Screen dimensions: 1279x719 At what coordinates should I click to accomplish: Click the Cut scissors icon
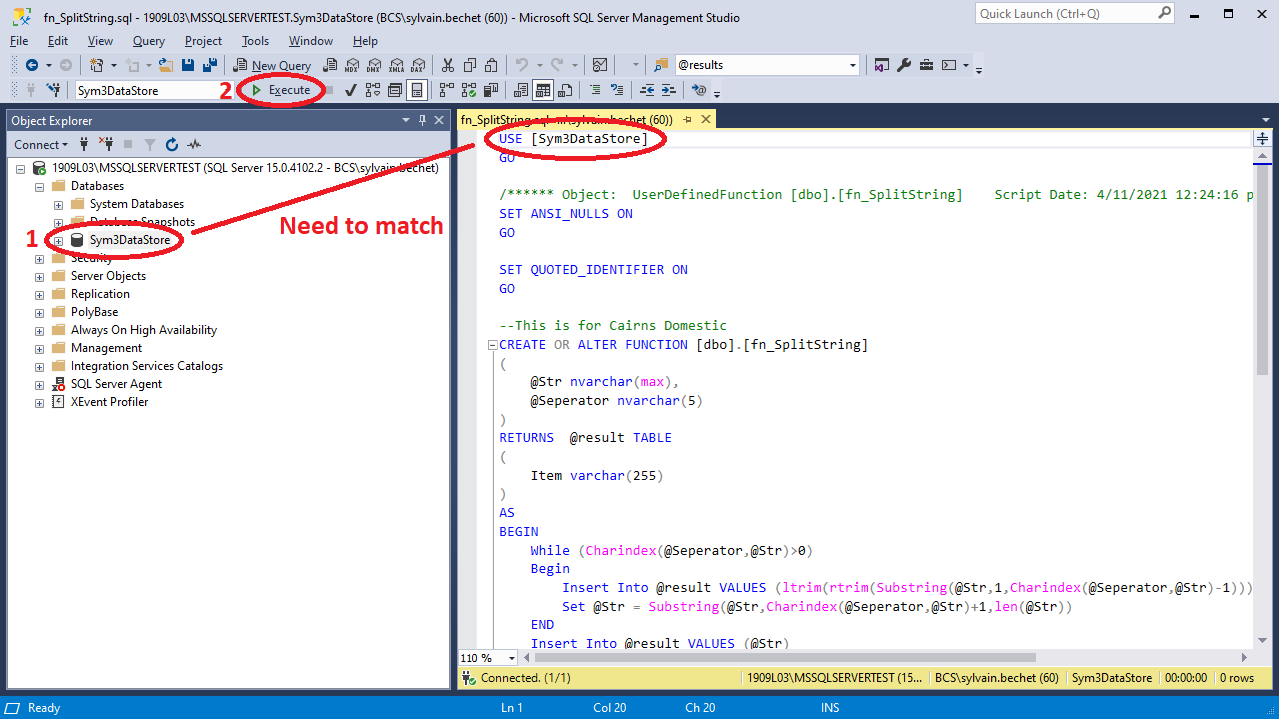[x=447, y=65]
